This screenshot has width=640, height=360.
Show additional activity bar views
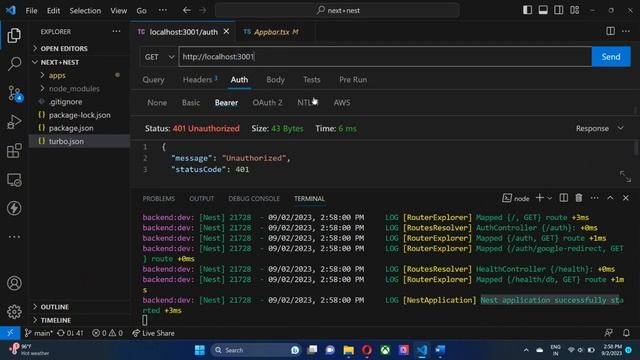click(x=14, y=237)
